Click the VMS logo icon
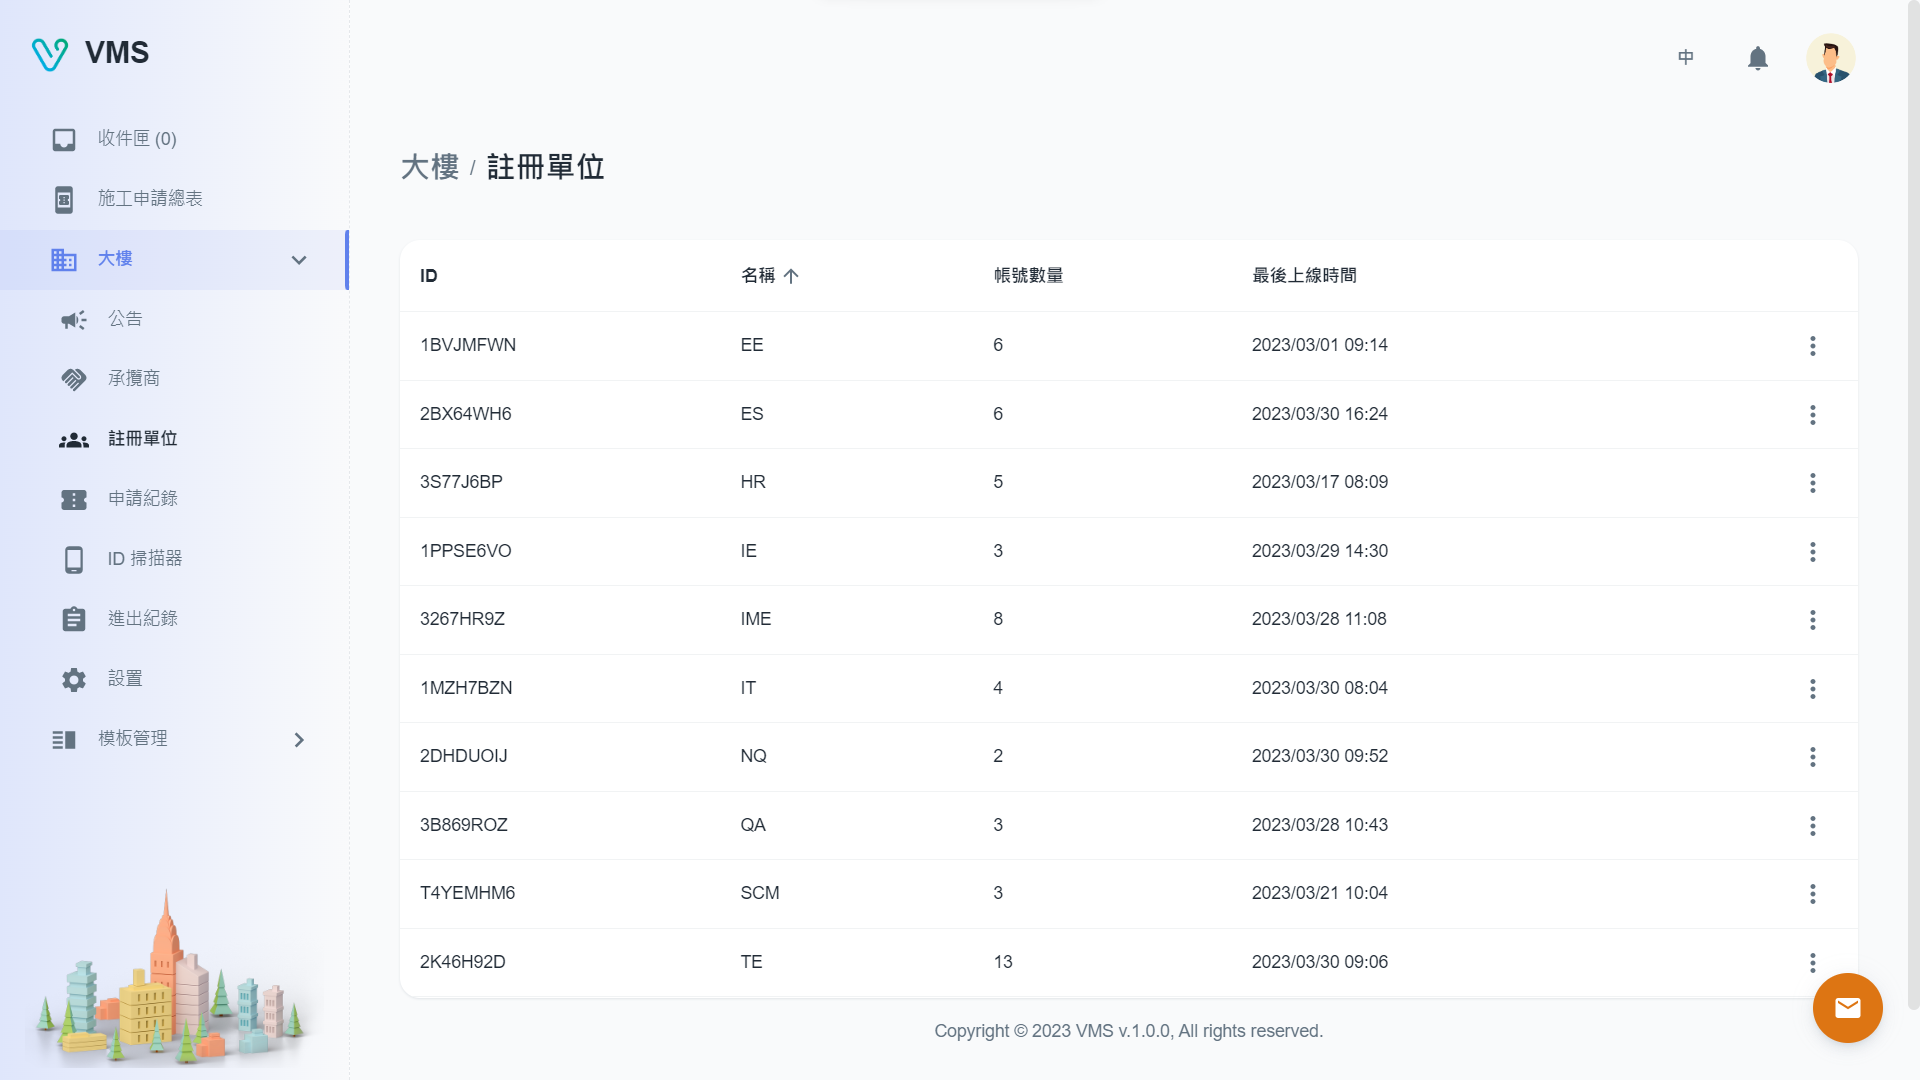This screenshot has width=1920, height=1080. pyautogui.click(x=50, y=53)
